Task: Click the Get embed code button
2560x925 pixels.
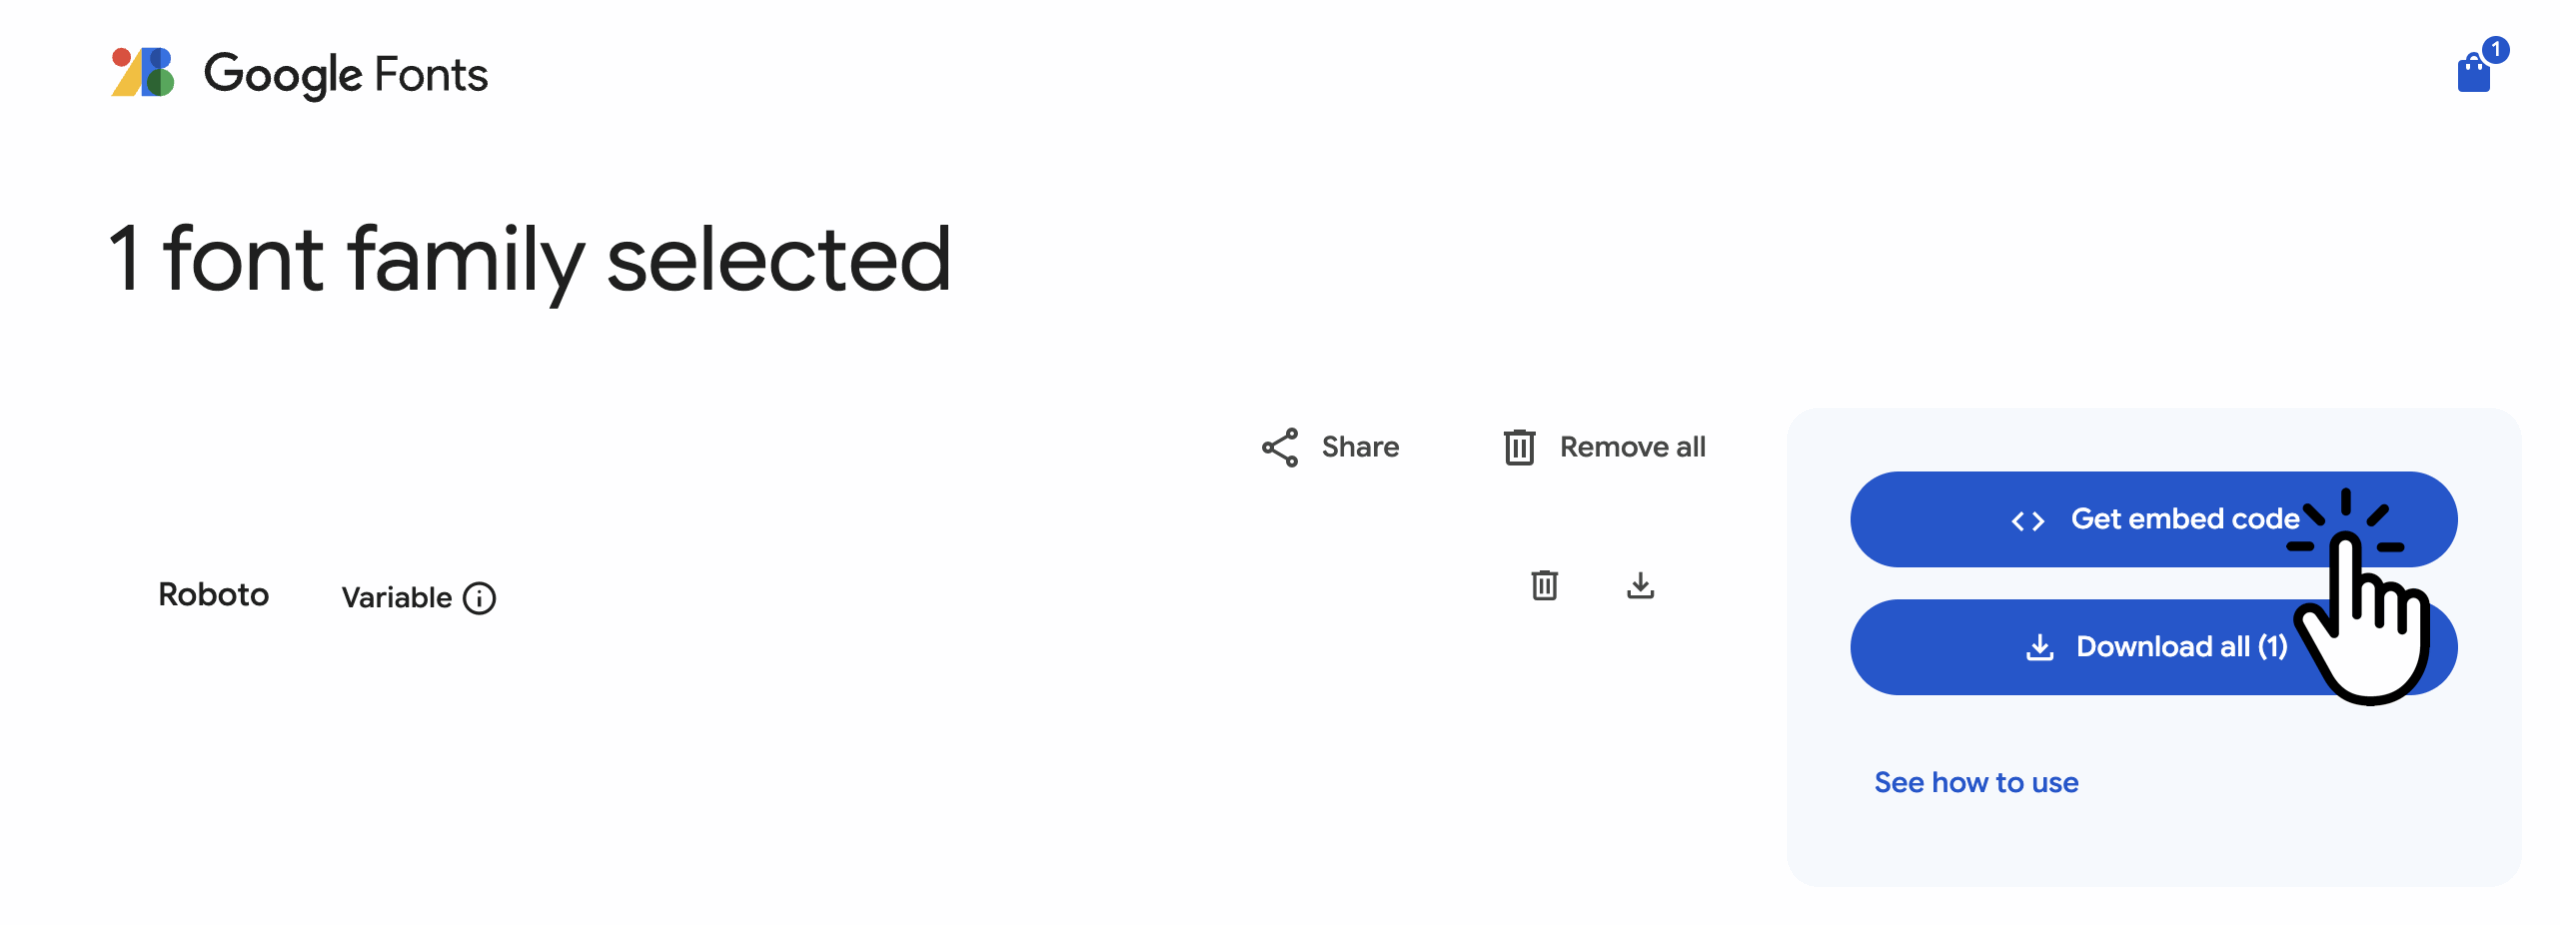Action: pyautogui.click(x=2153, y=519)
